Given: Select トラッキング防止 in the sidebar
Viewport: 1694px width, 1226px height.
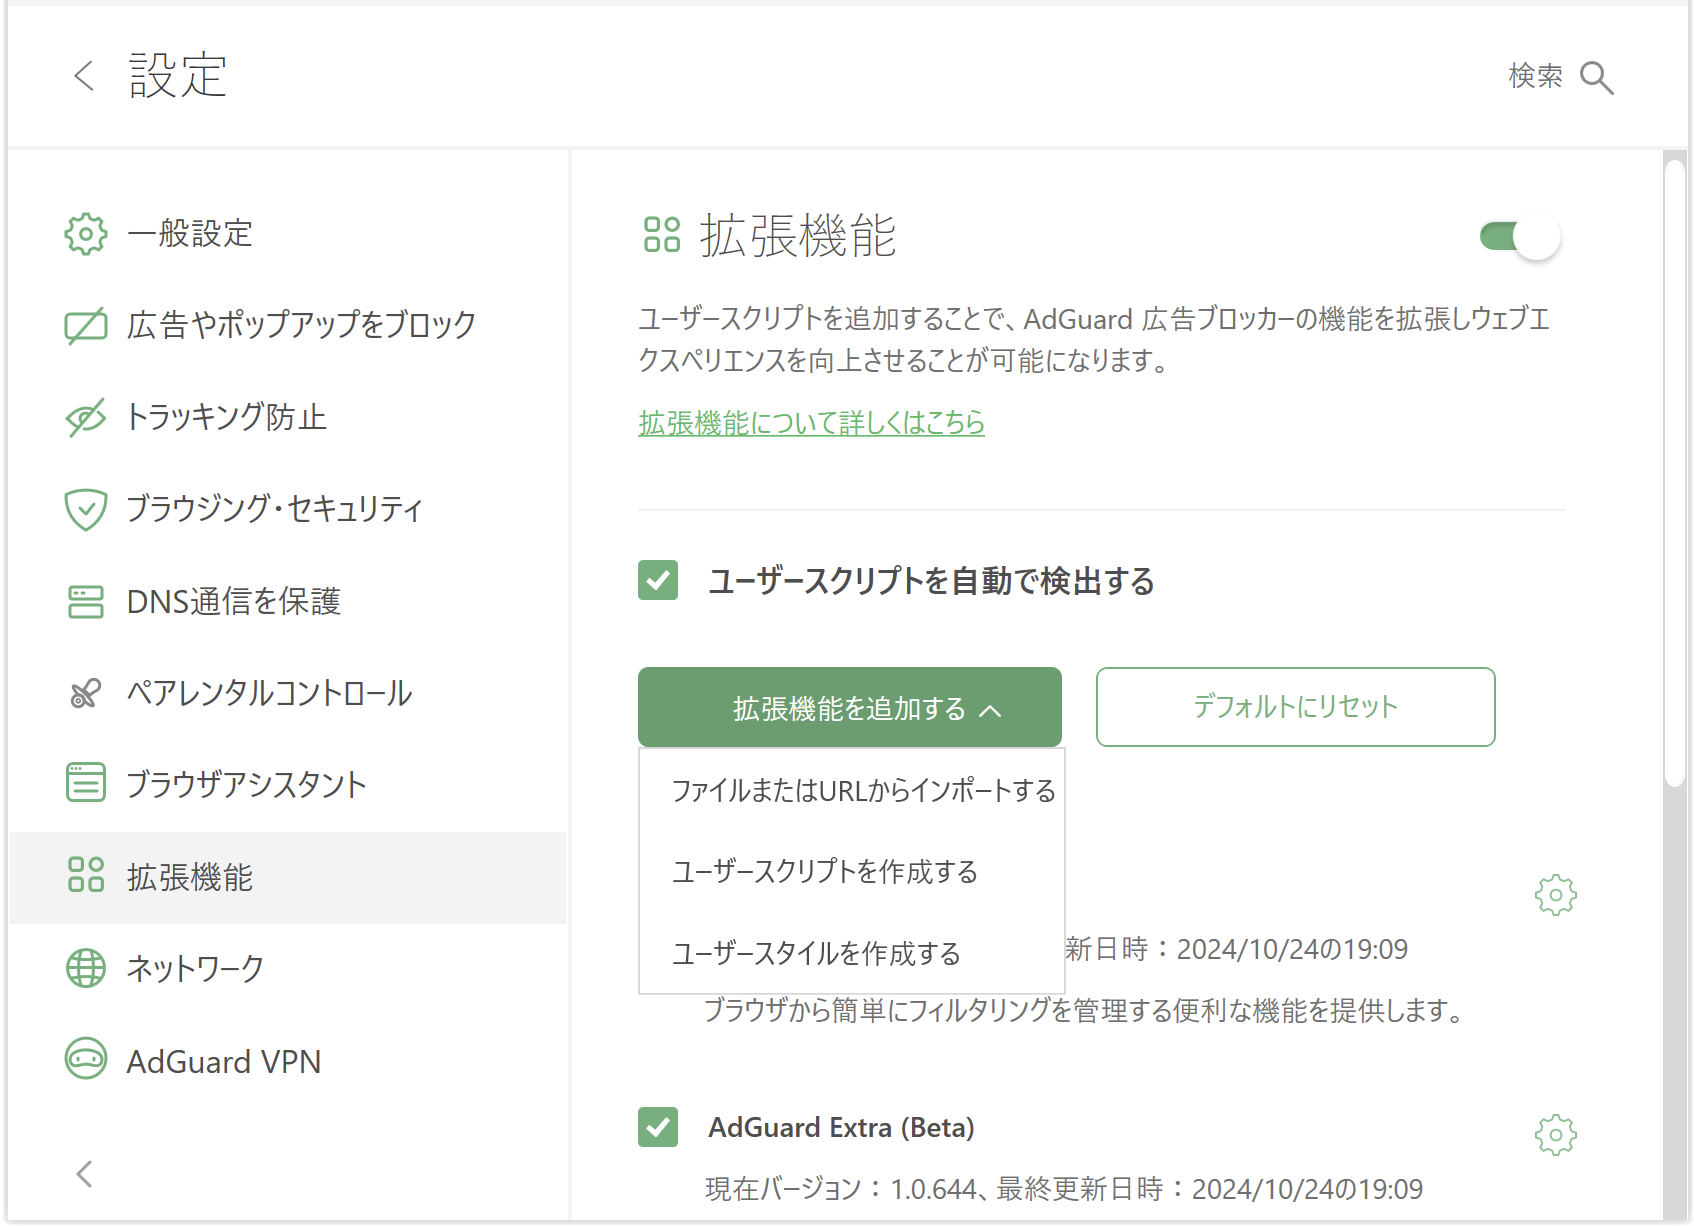Looking at the screenshot, I should 288,417.
